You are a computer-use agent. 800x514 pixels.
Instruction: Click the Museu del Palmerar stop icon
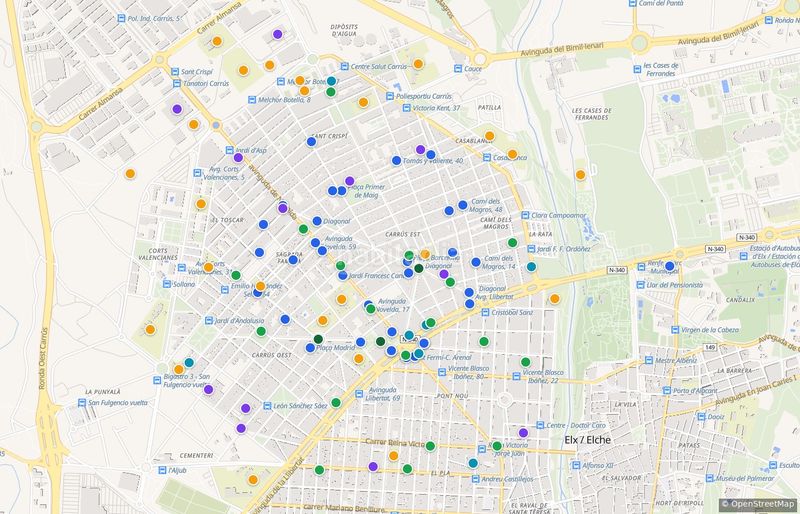(709, 478)
